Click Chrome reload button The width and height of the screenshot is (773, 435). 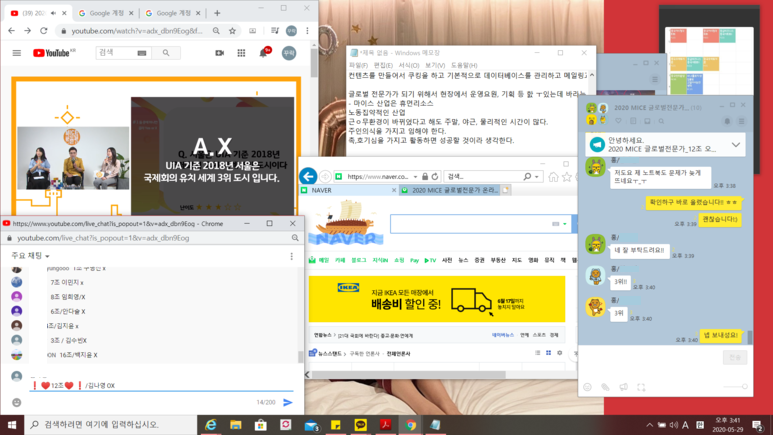click(x=44, y=31)
